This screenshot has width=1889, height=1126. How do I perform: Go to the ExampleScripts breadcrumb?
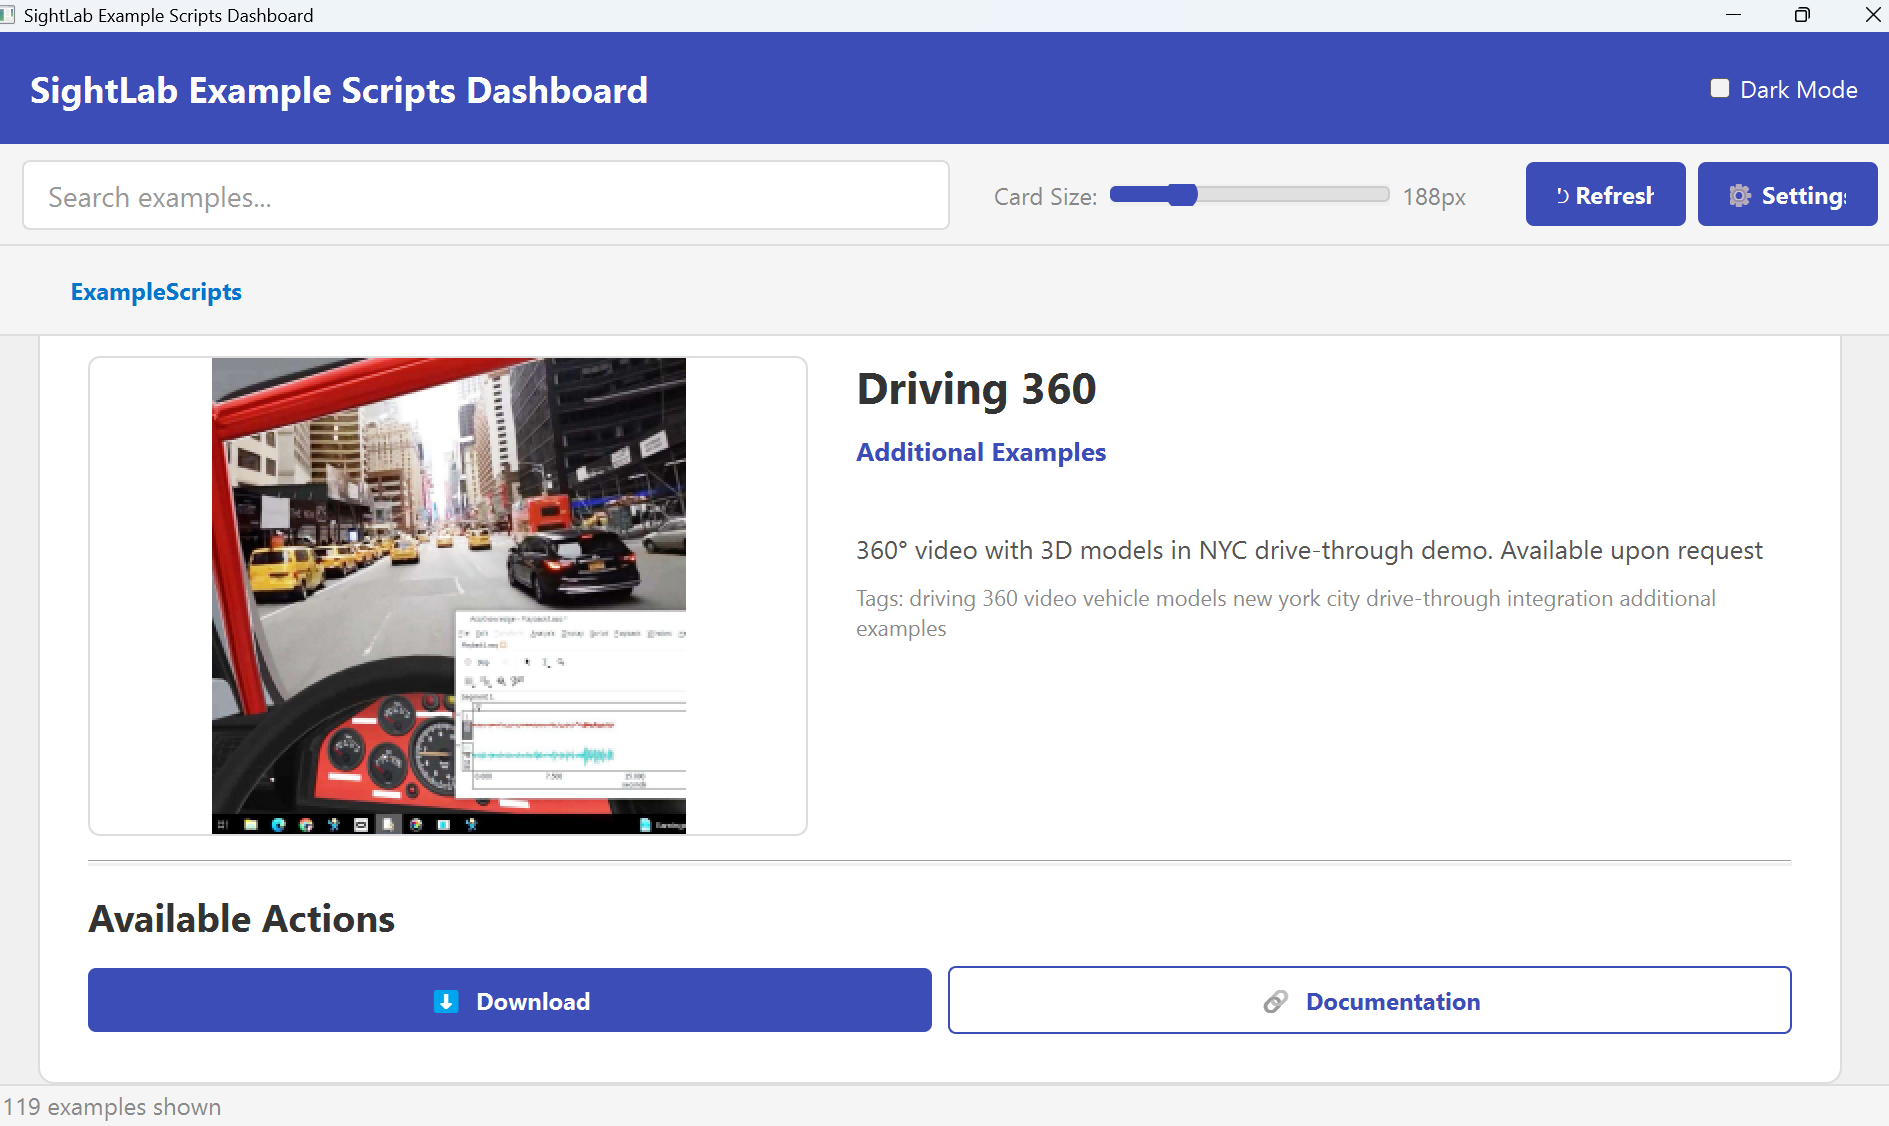(156, 292)
